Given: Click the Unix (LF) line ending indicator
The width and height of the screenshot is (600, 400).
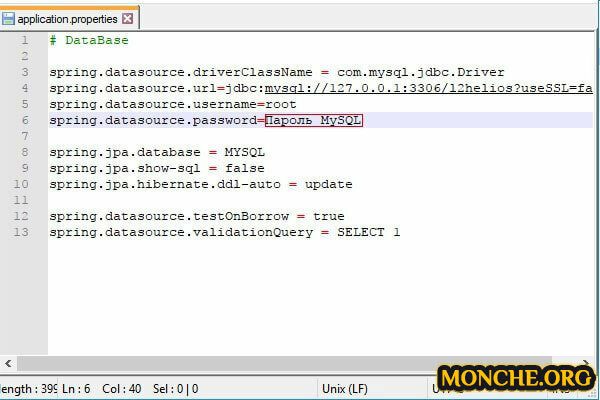Looking at the screenshot, I should (345, 388).
